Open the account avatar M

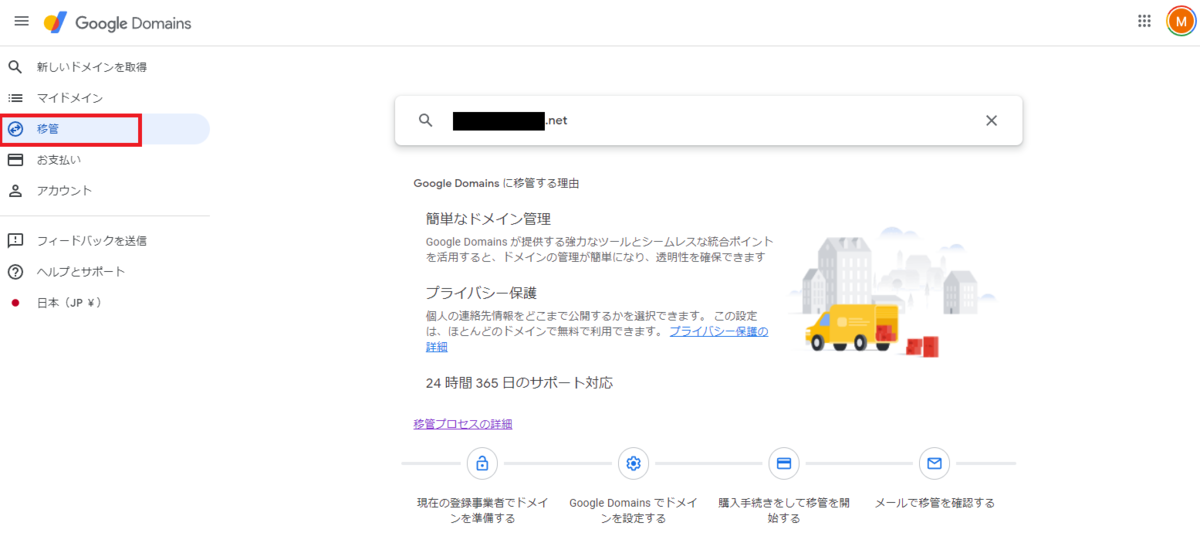tap(1180, 21)
